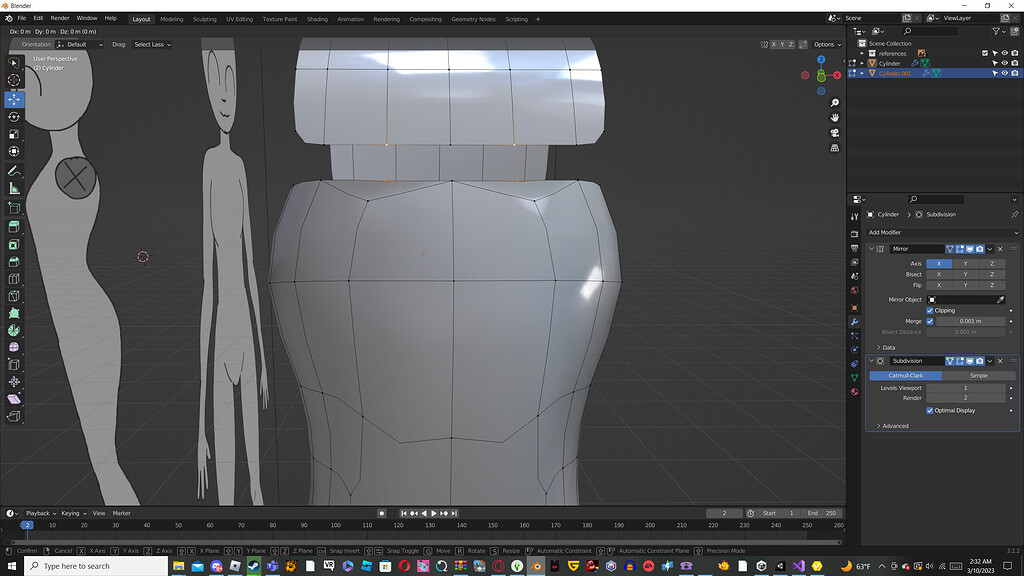The height and width of the screenshot is (576, 1024).
Task: Select Simple subdivision type
Action: click(x=978, y=376)
